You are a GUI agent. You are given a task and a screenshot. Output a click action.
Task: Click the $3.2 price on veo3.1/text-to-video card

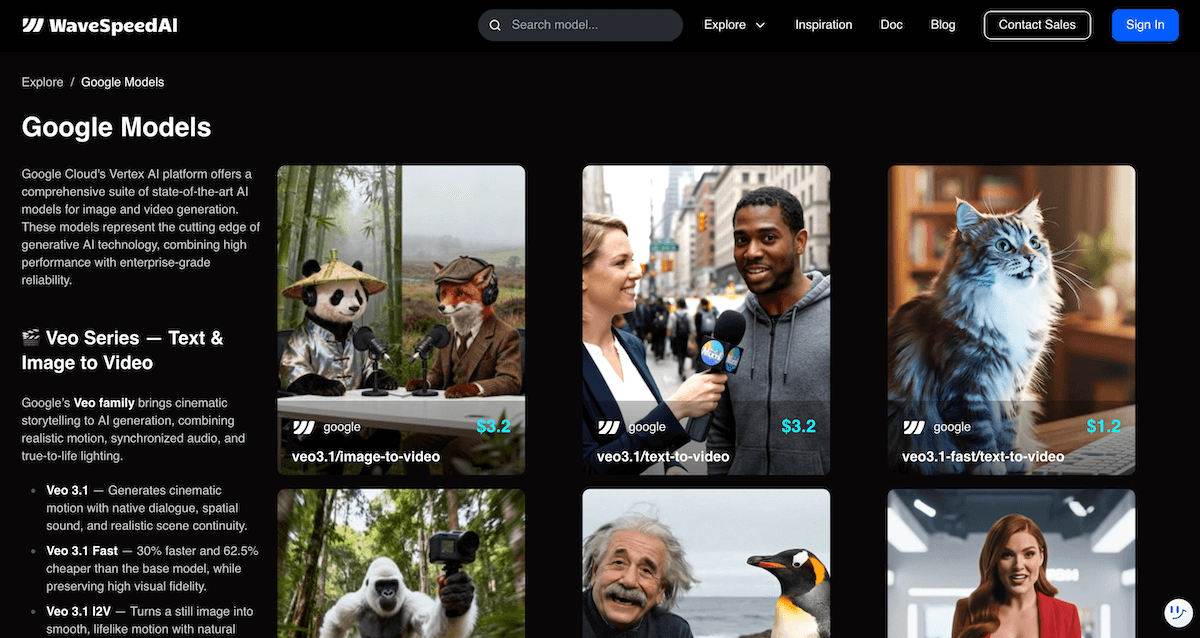[x=798, y=427]
